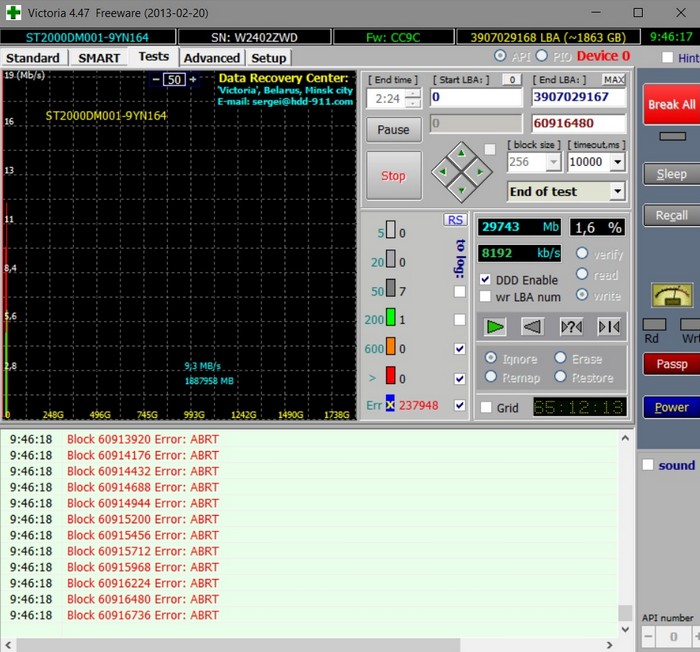Click the Pause button

(x=393, y=130)
